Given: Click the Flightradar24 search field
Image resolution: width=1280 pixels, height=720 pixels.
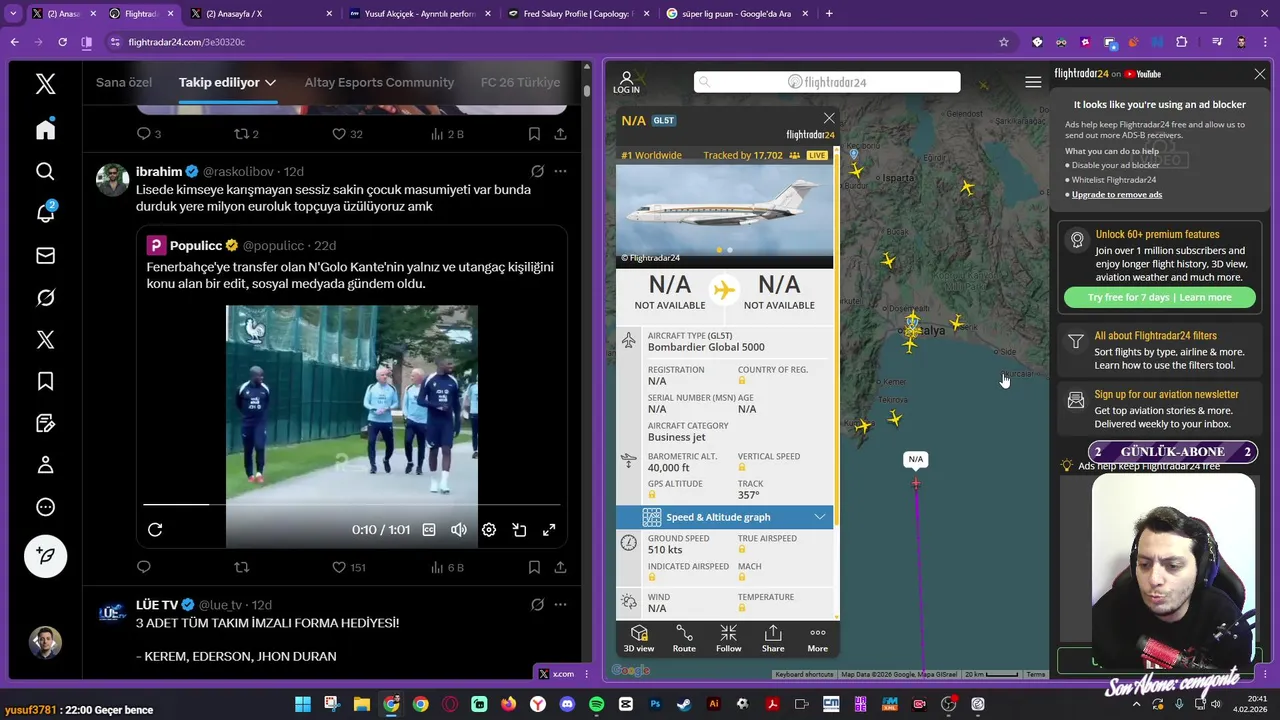Looking at the screenshot, I should pyautogui.click(x=826, y=82).
